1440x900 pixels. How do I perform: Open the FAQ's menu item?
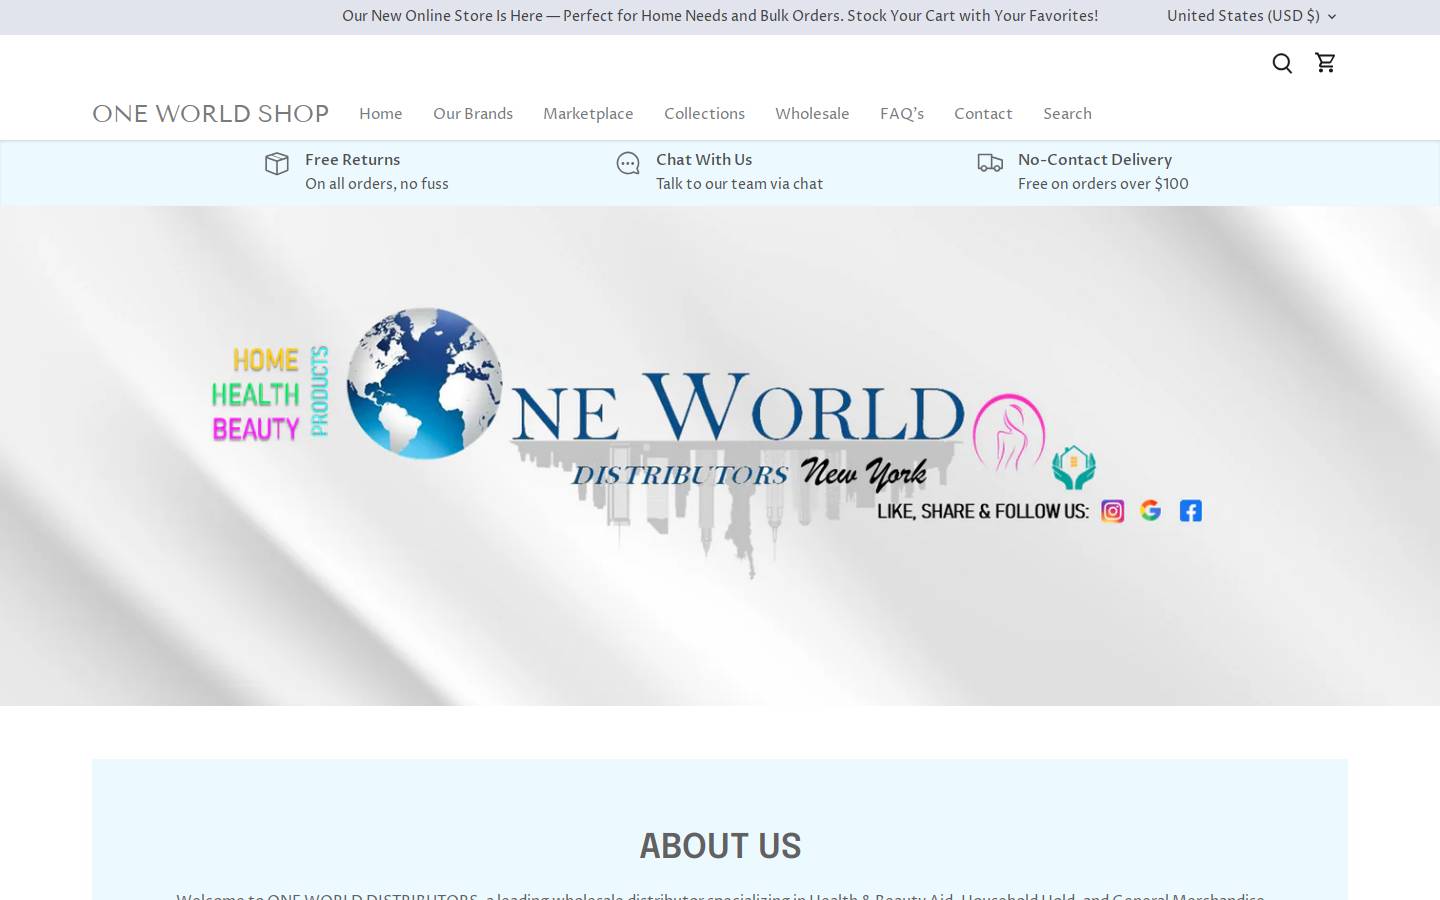[x=902, y=114]
